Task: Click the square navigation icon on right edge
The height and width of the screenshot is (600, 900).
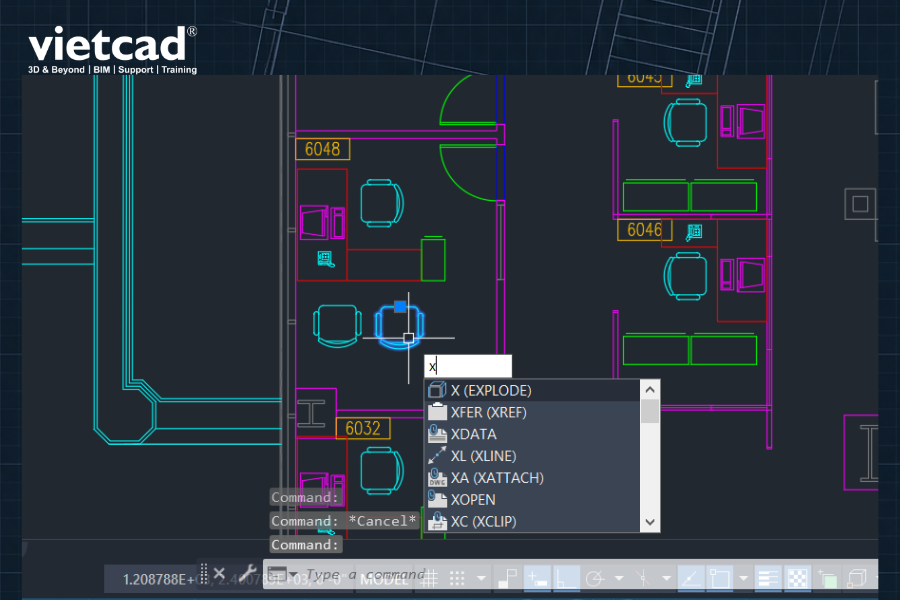Action: (860, 204)
